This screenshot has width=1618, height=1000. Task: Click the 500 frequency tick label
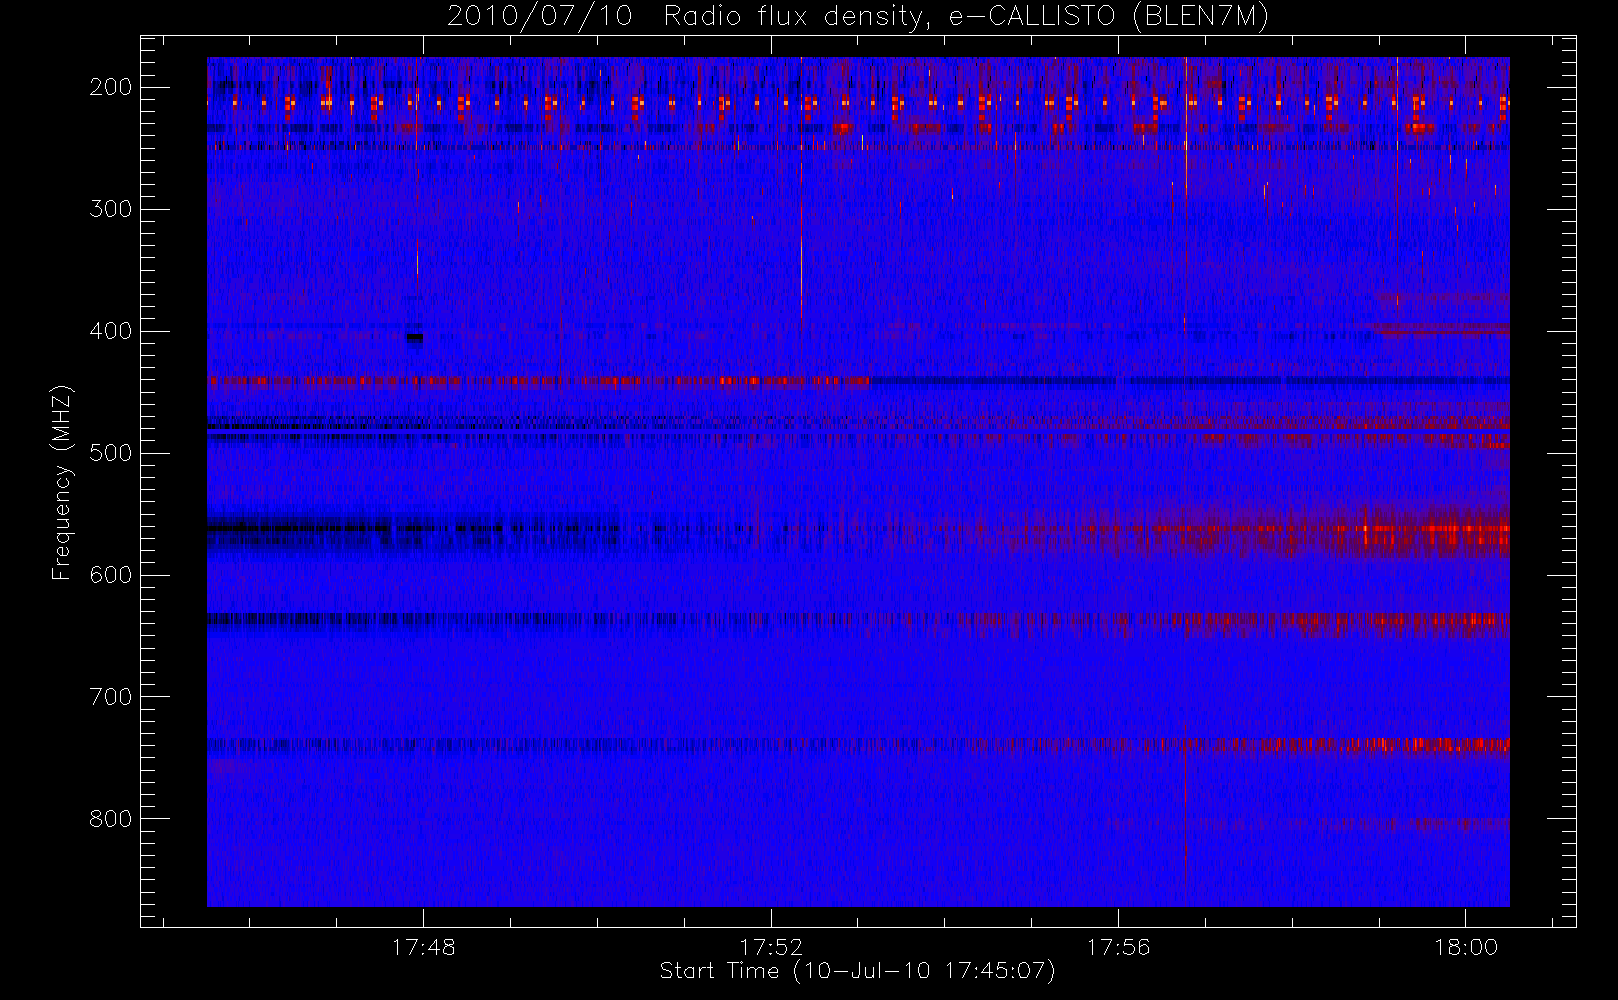[111, 453]
